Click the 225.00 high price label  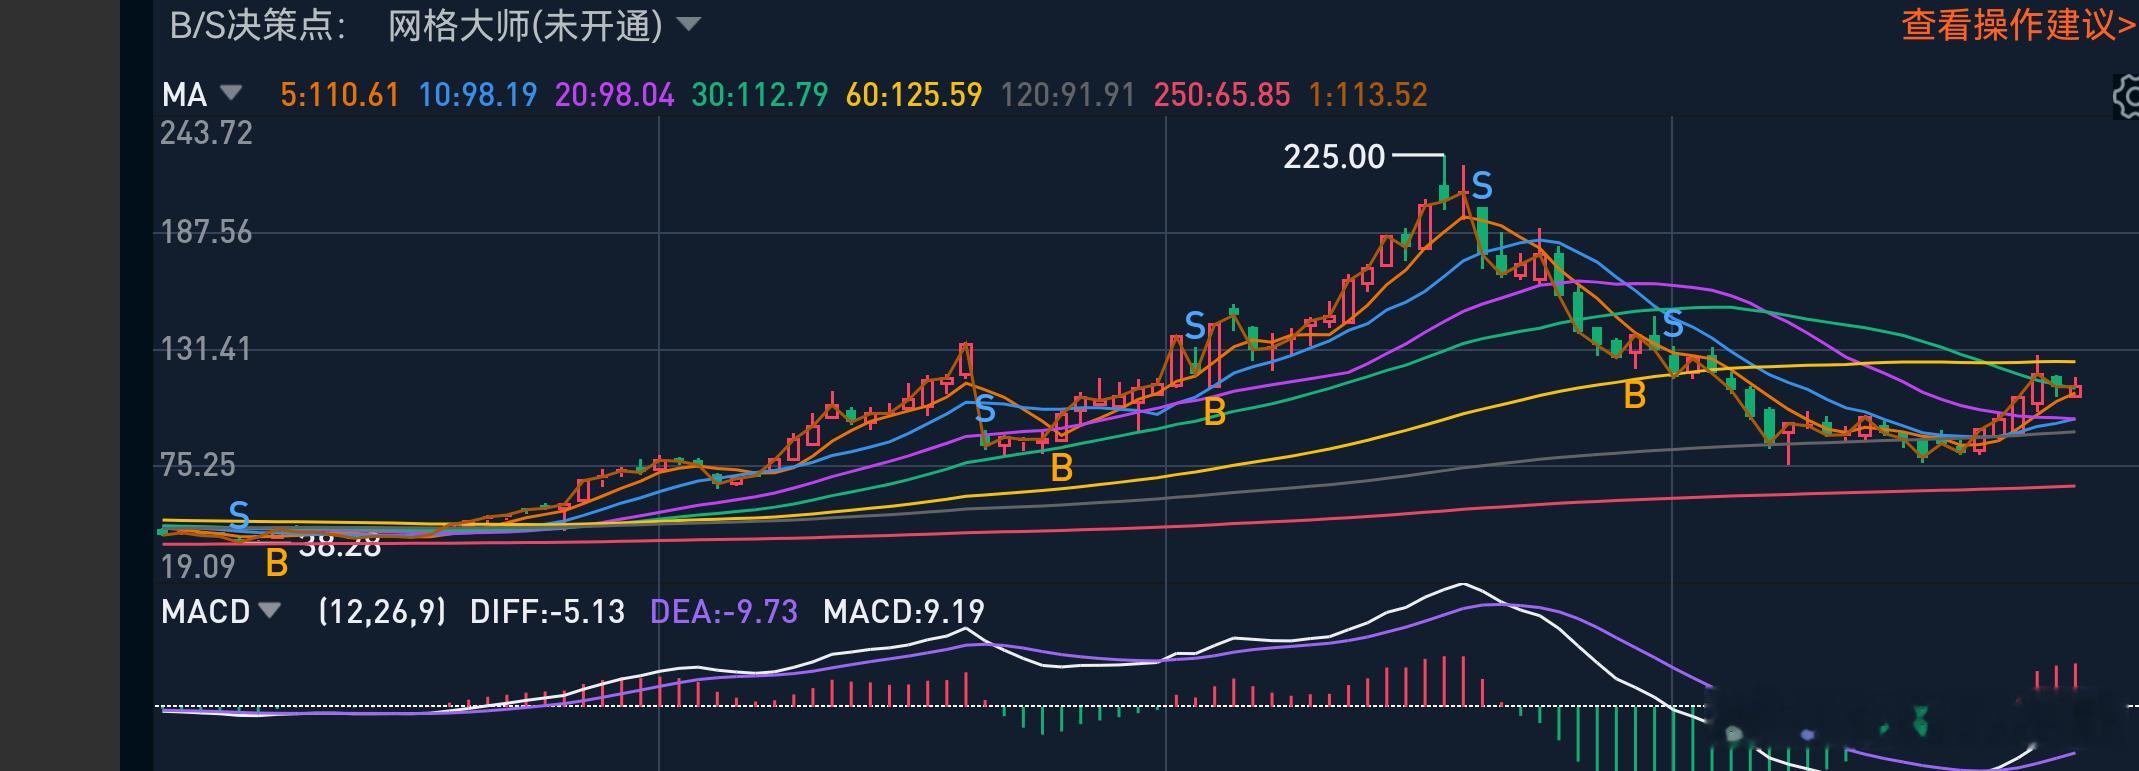(1334, 156)
